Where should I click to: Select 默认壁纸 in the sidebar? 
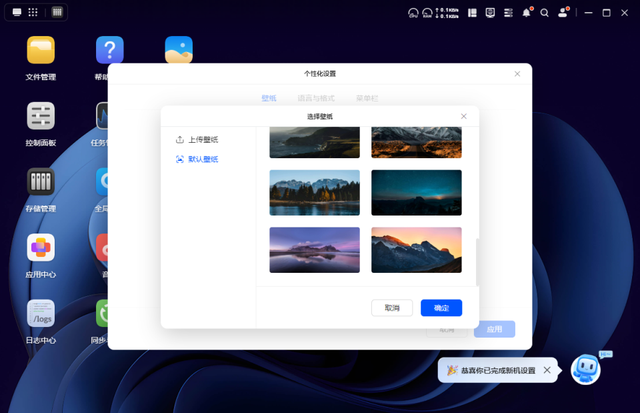click(x=197, y=159)
